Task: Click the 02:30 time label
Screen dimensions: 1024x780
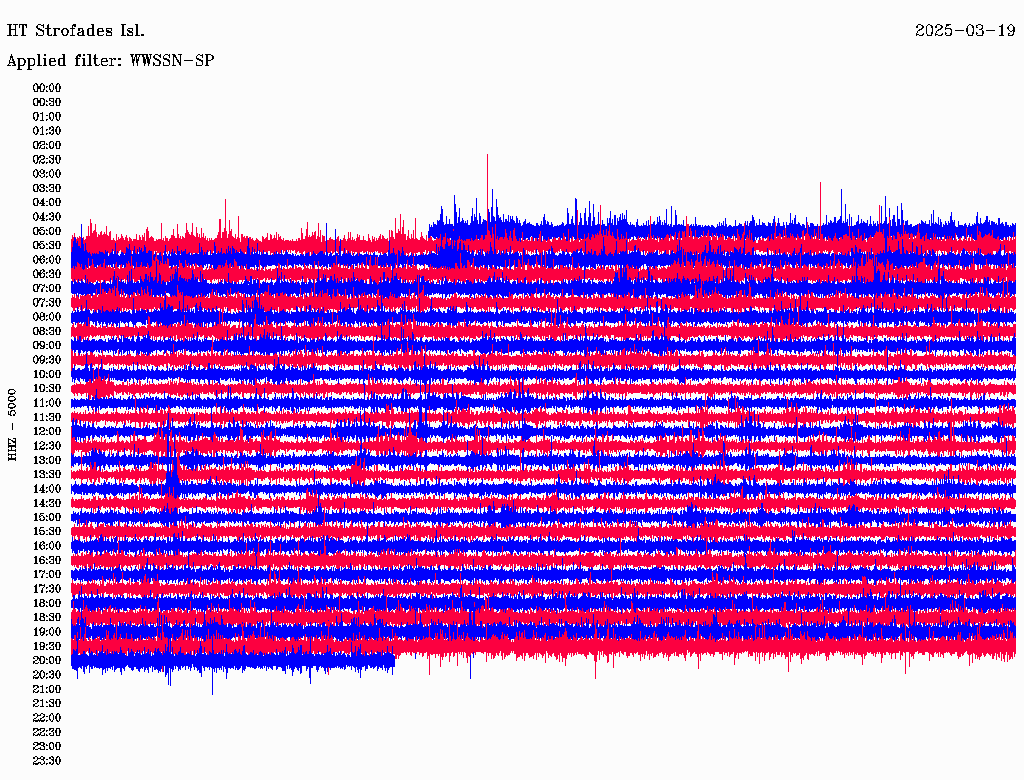Action: pos(47,159)
